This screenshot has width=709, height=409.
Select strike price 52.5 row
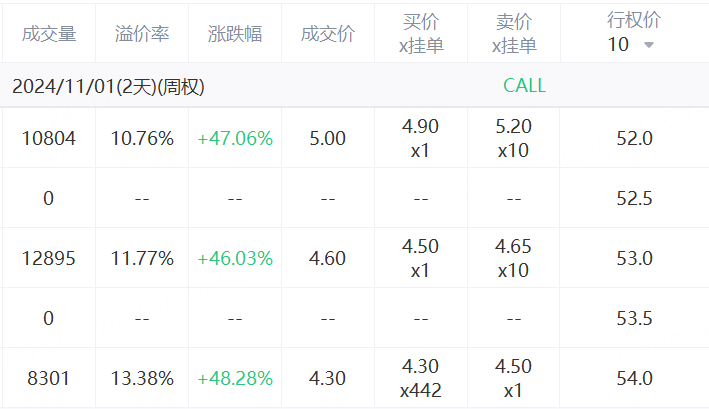(x=634, y=198)
